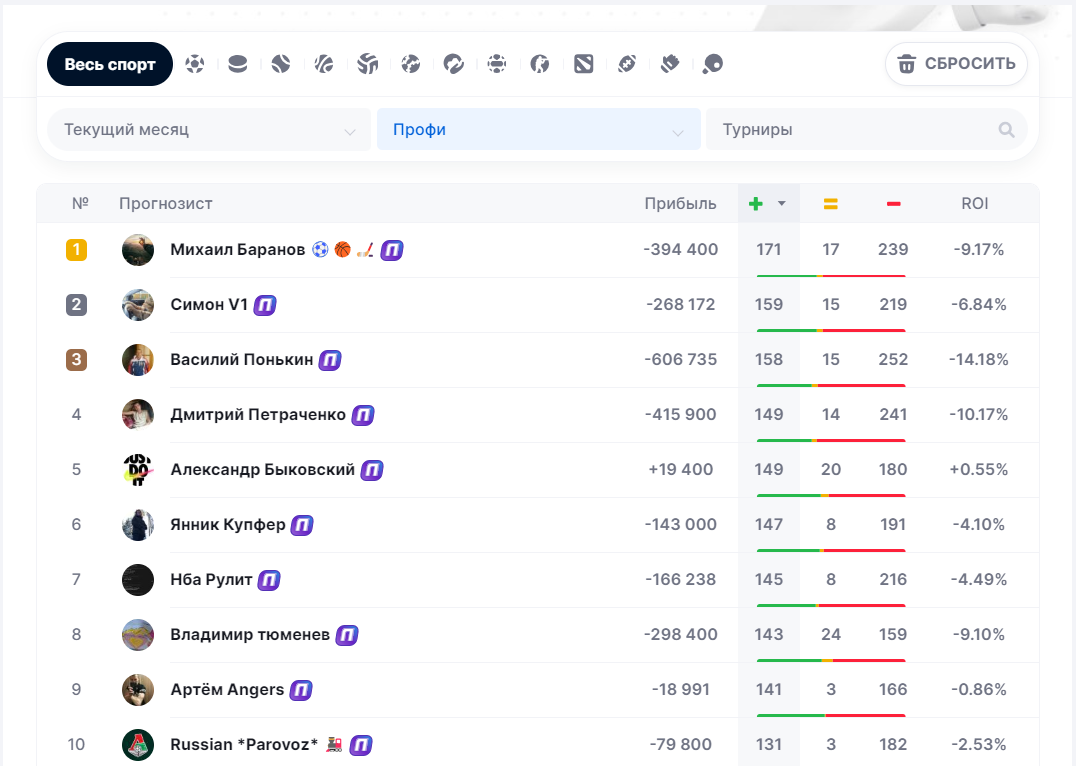Select the hockey puck sport filter
This screenshot has width=1076, height=766.
point(238,64)
